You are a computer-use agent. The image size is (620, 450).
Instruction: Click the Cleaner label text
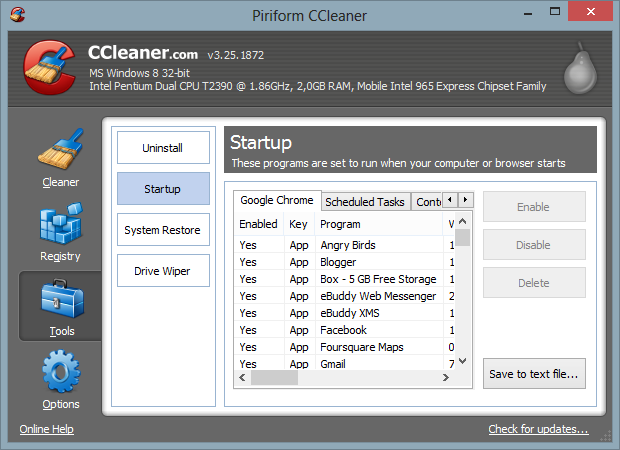tap(61, 182)
